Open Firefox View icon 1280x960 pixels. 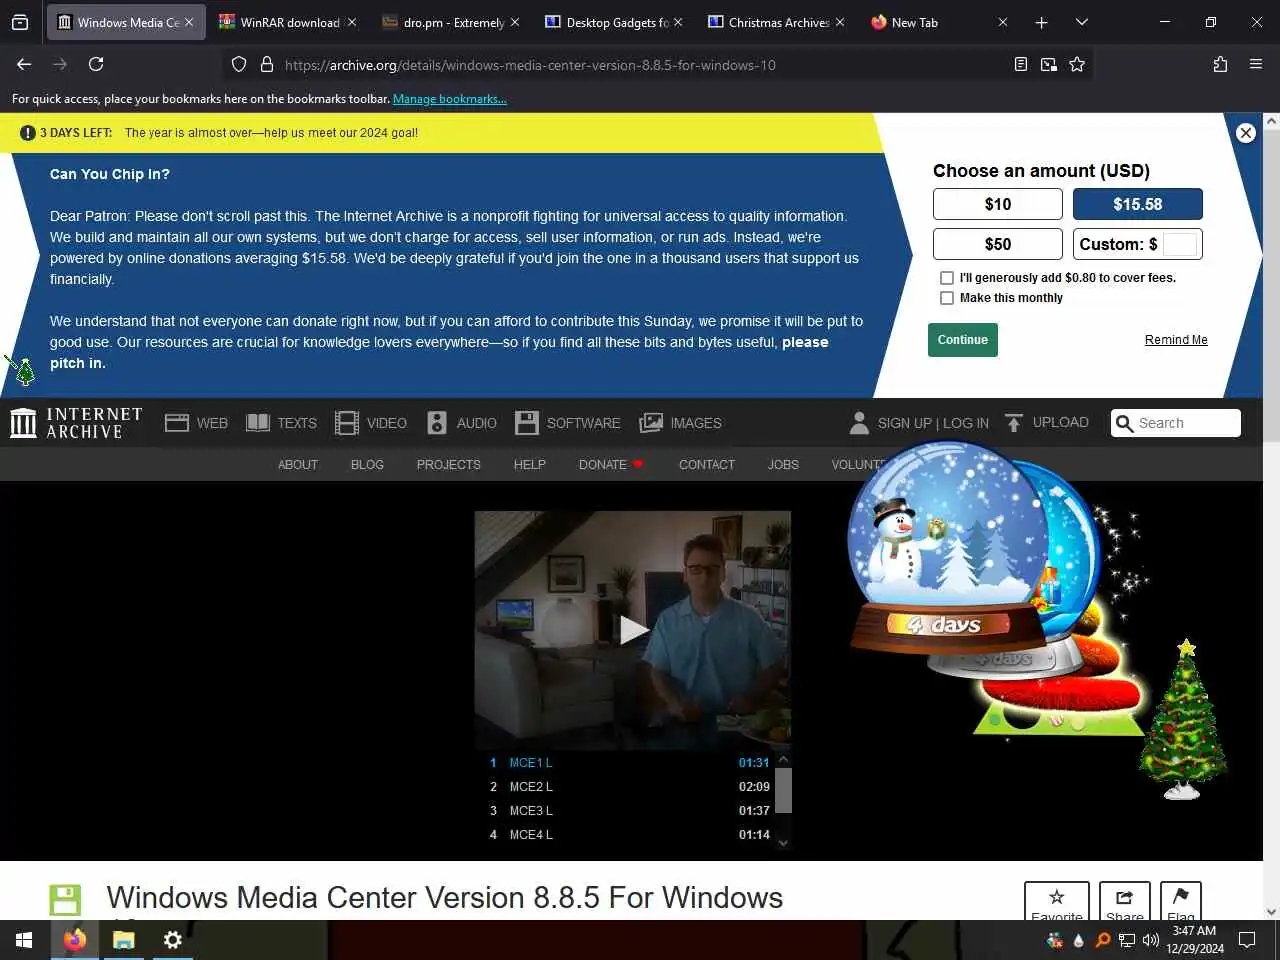click(20, 22)
